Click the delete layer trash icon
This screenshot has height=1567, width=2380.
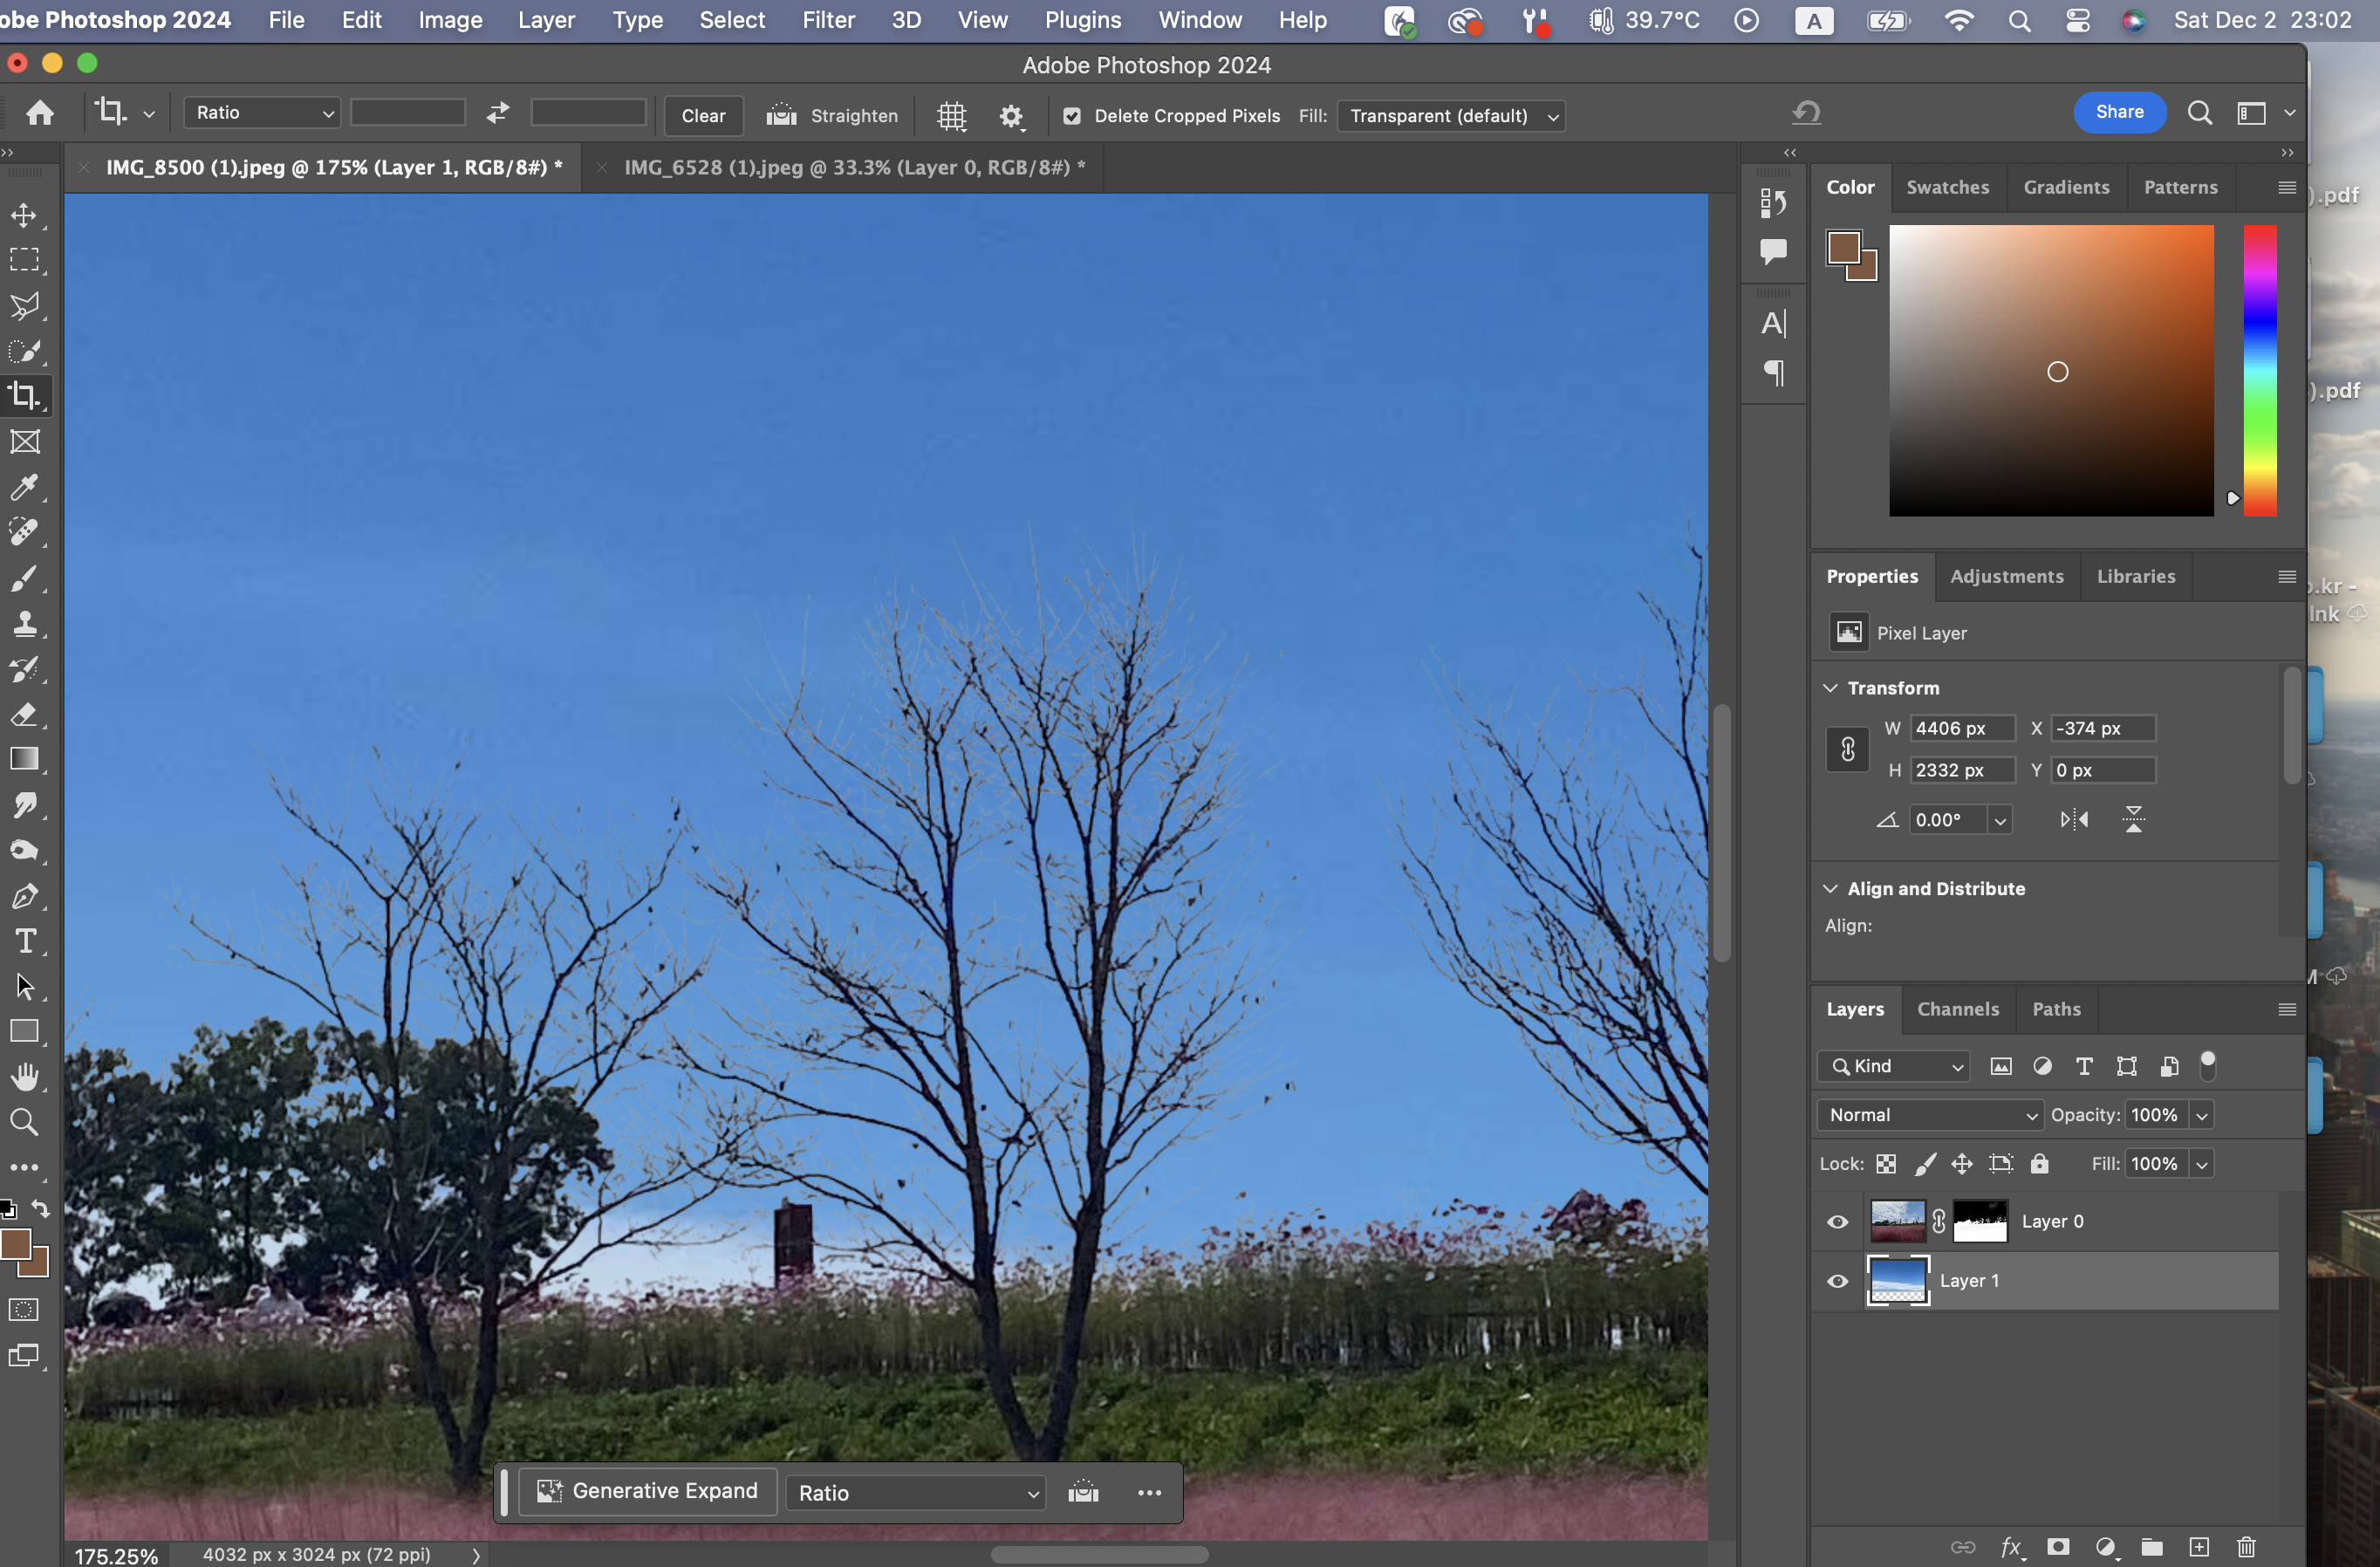pos(2246,1547)
